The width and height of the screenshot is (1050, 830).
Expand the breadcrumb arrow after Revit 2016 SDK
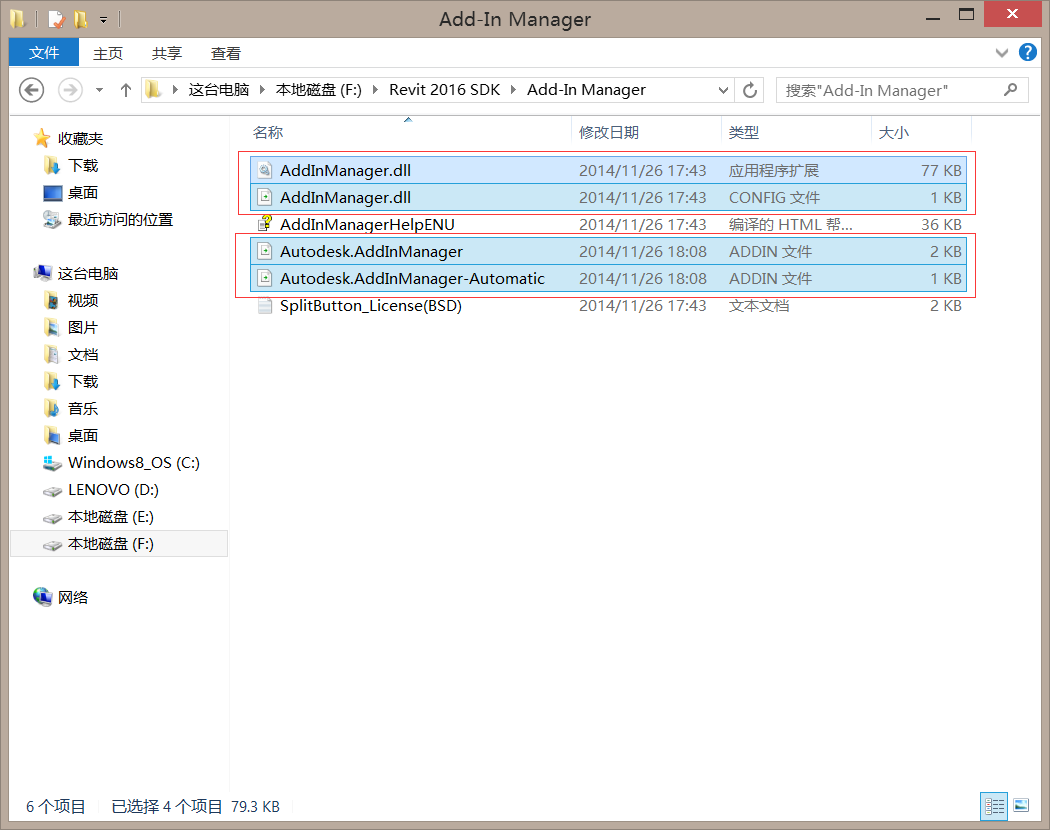(513, 90)
